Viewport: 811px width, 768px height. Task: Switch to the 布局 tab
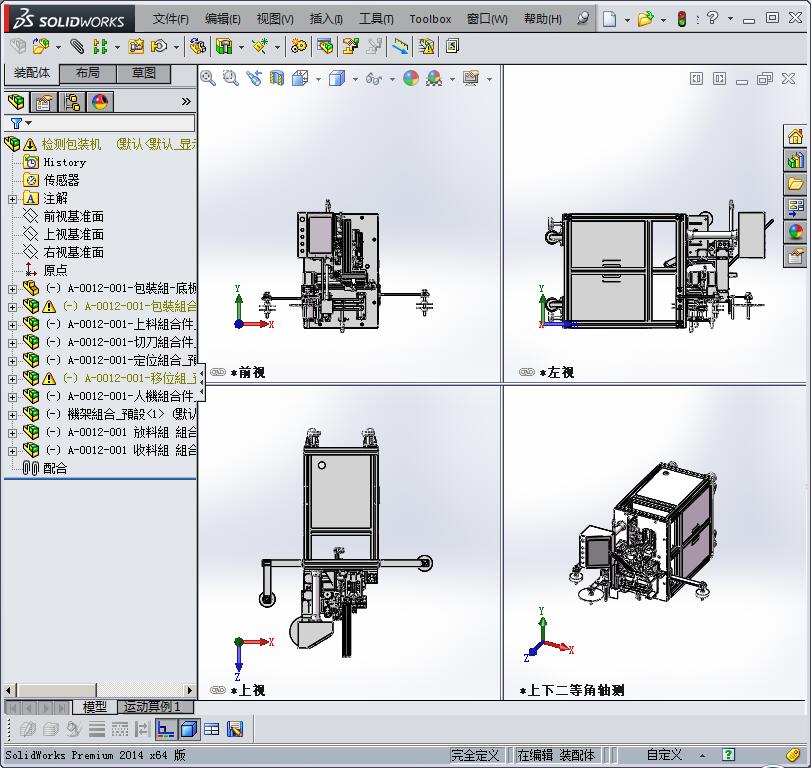tap(88, 73)
